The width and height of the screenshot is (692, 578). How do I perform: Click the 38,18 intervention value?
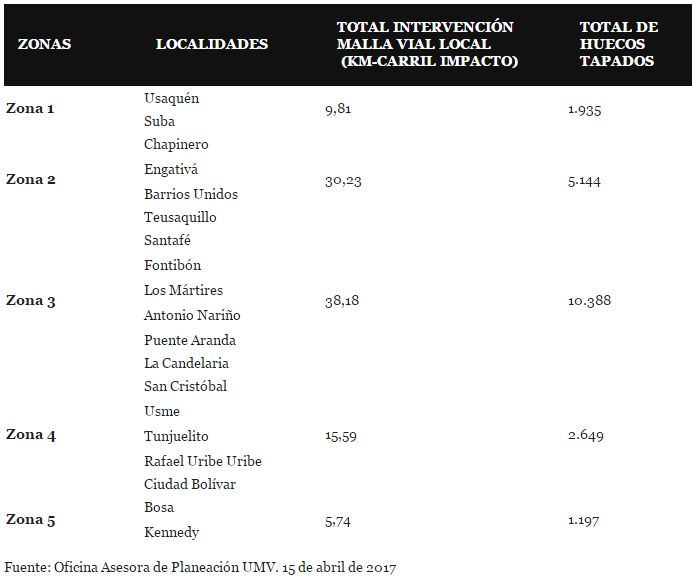[x=342, y=300]
